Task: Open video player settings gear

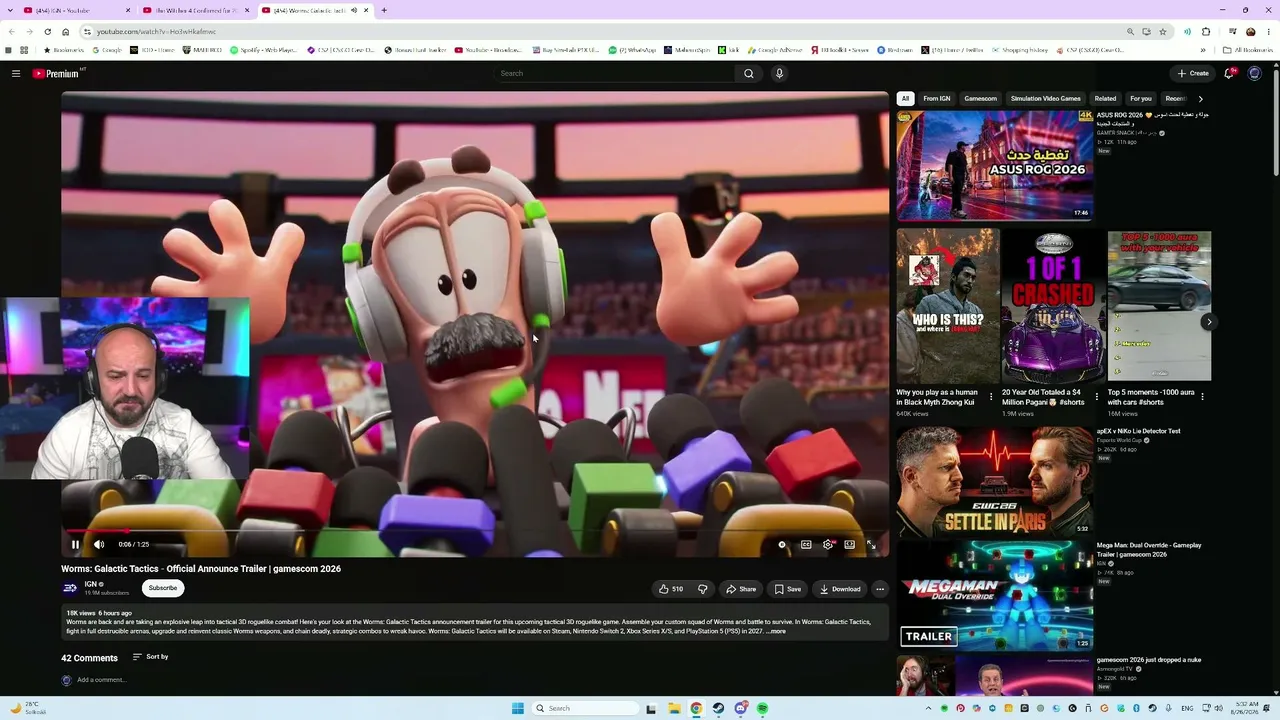Action: point(828,544)
